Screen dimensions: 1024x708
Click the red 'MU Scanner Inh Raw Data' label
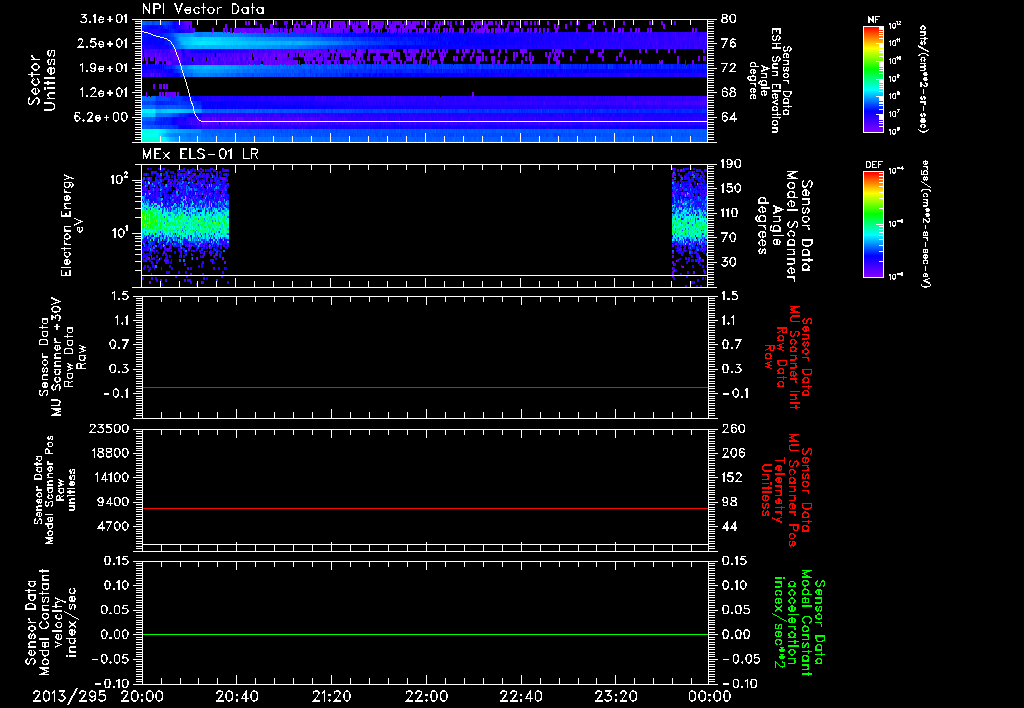click(788, 357)
